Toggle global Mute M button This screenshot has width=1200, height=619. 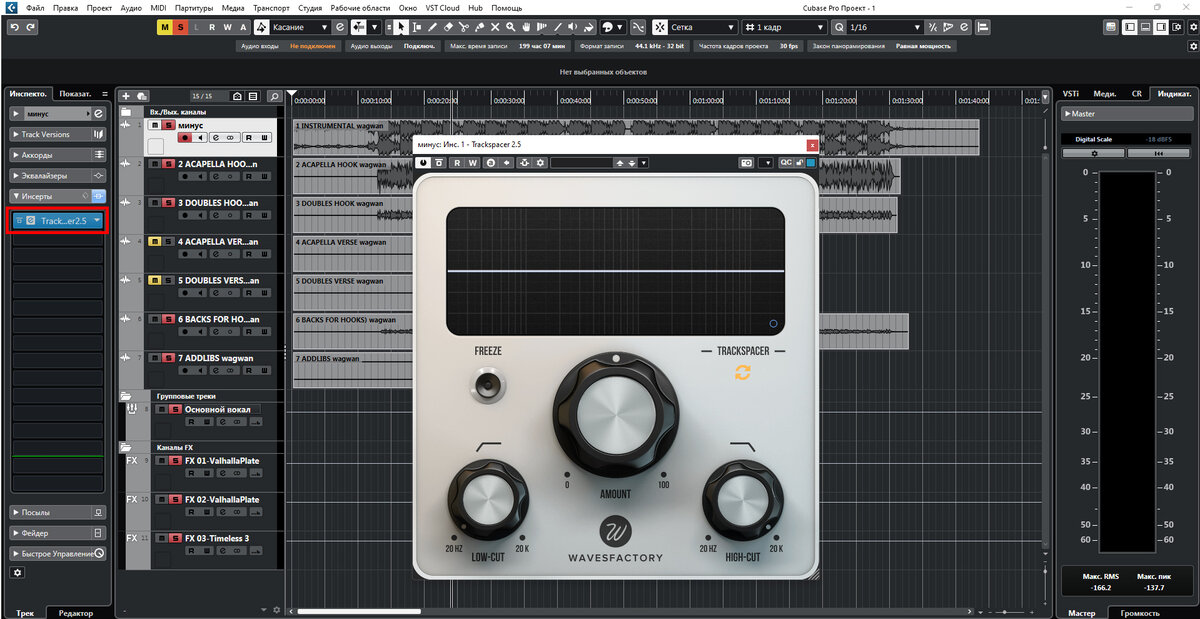pyautogui.click(x=165, y=27)
